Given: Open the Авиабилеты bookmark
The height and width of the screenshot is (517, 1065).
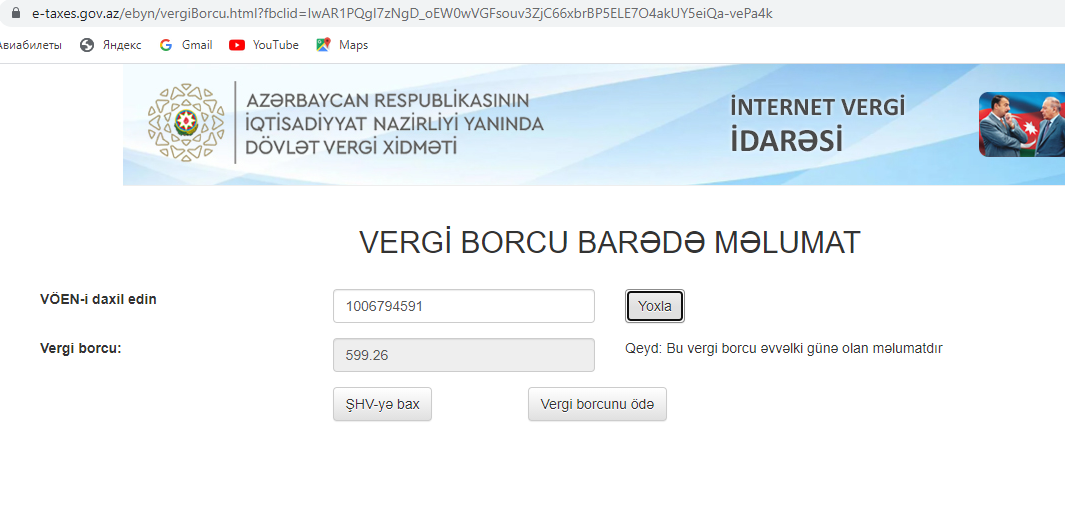Looking at the screenshot, I should point(30,45).
